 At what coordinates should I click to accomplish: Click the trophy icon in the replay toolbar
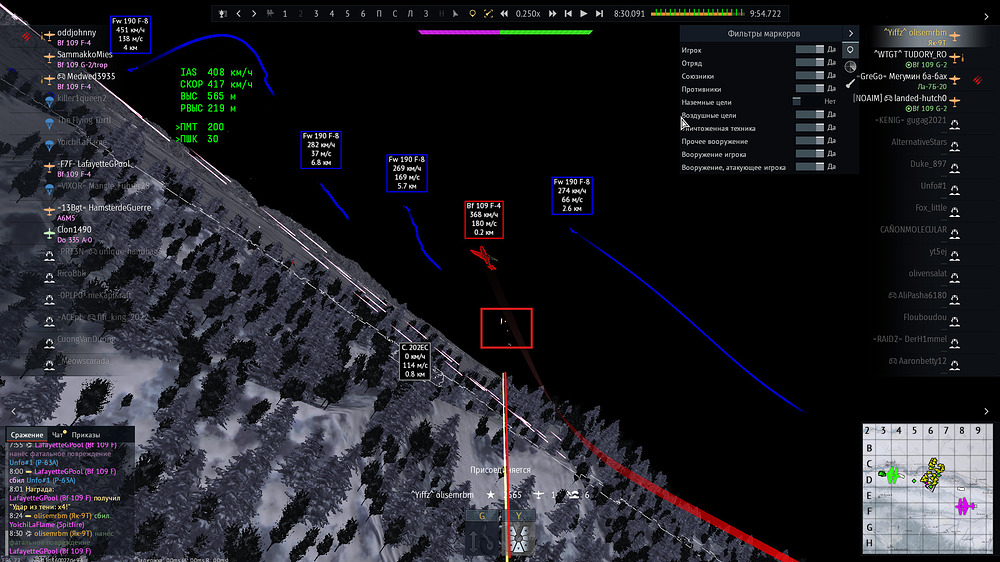click(223, 13)
